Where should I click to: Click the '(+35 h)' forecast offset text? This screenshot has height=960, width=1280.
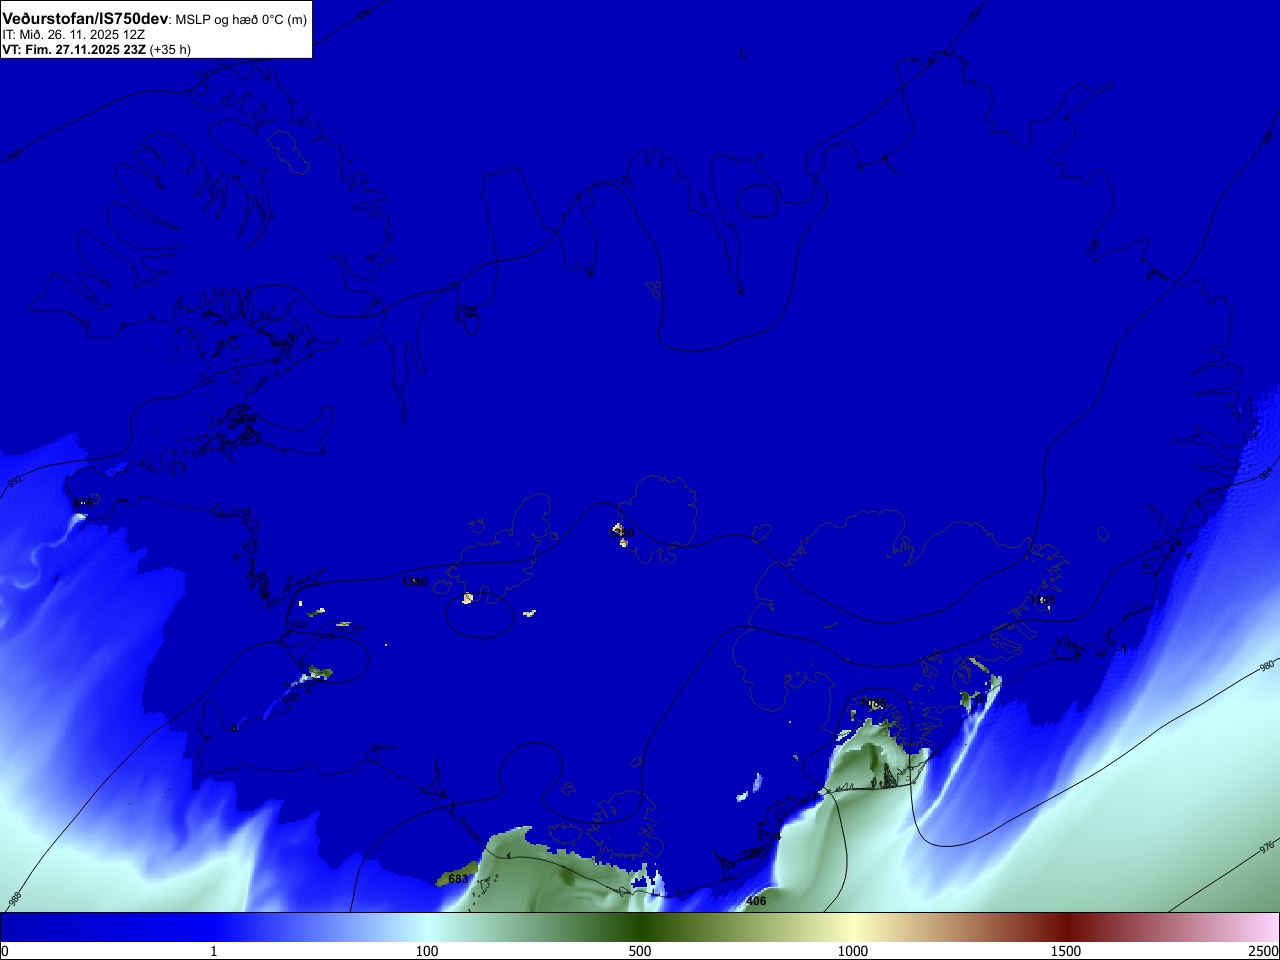coord(170,50)
